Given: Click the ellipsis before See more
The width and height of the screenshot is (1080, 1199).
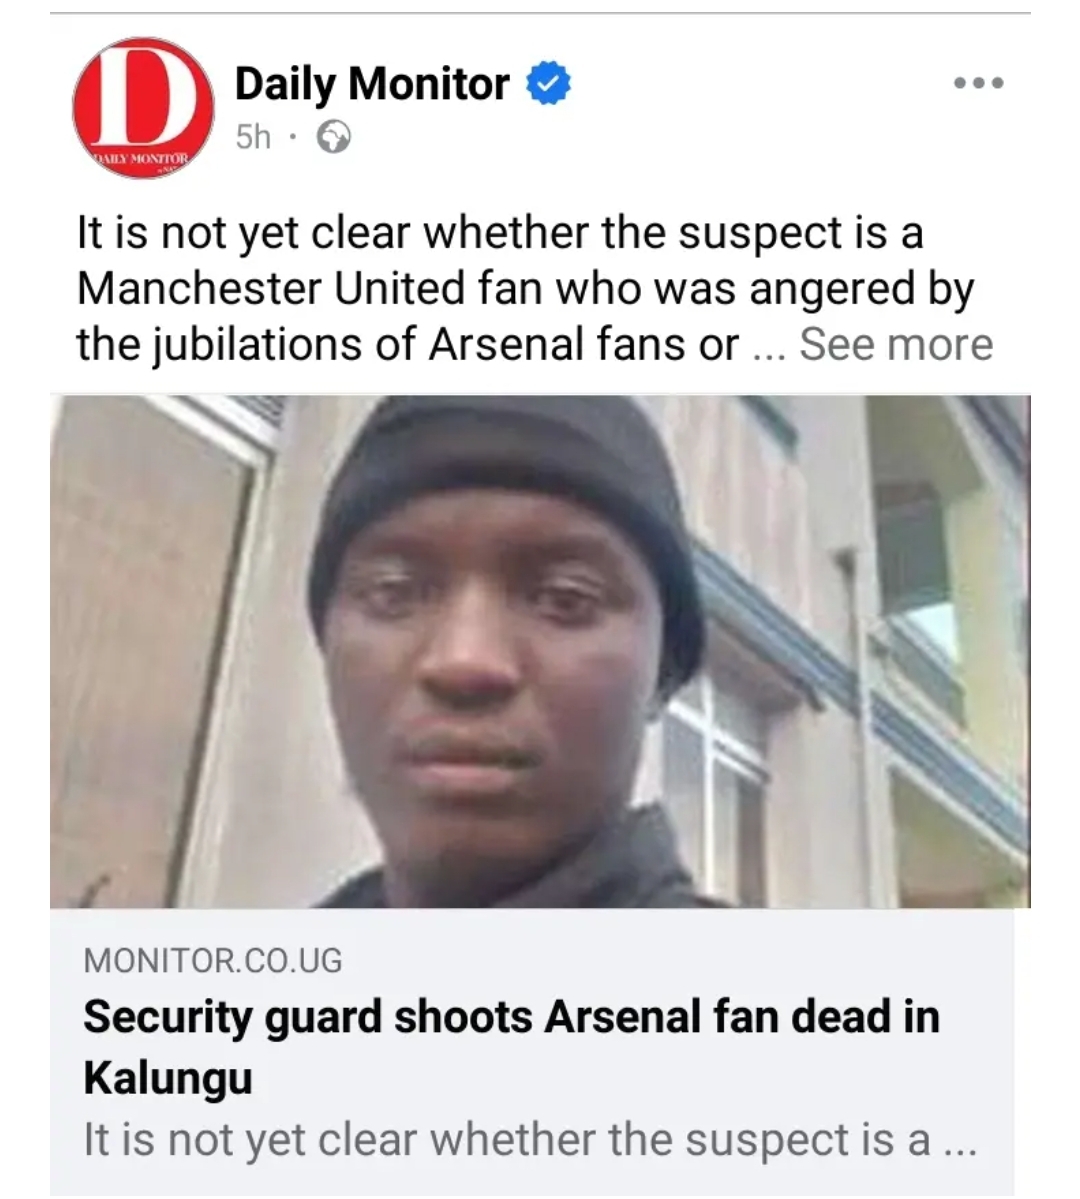Looking at the screenshot, I should (768, 346).
